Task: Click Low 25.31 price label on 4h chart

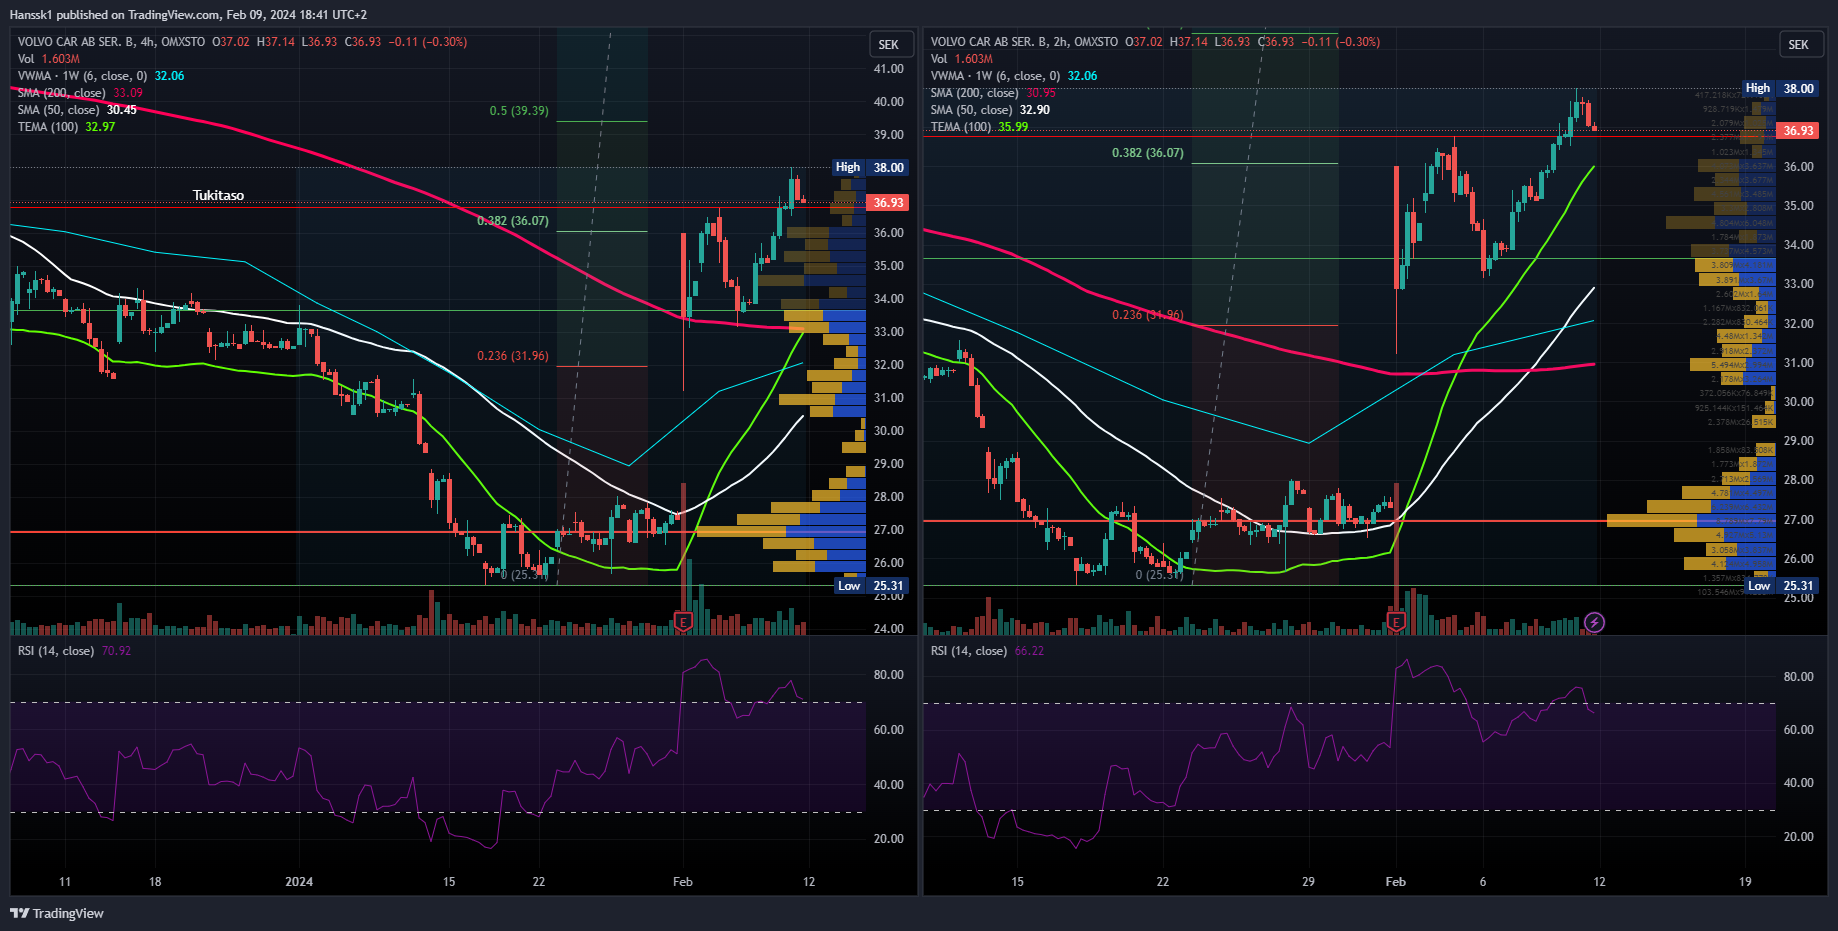Action: [871, 586]
